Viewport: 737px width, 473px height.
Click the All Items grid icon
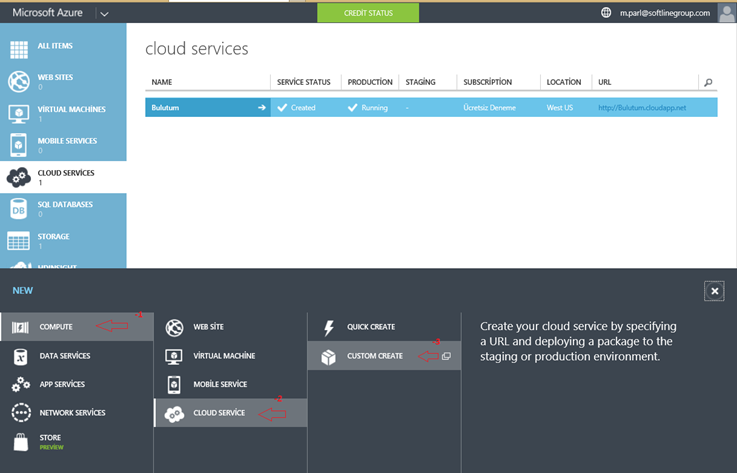tap(19, 50)
